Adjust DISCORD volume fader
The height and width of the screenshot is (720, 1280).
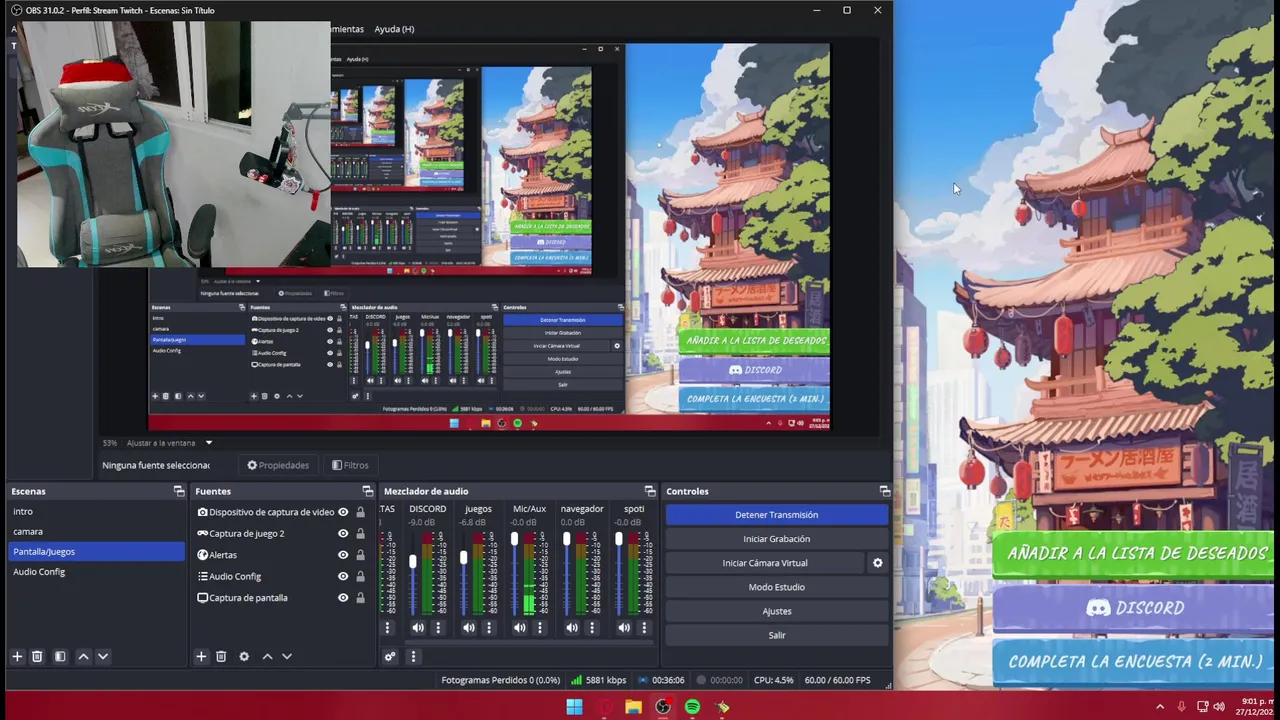tap(412, 563)
